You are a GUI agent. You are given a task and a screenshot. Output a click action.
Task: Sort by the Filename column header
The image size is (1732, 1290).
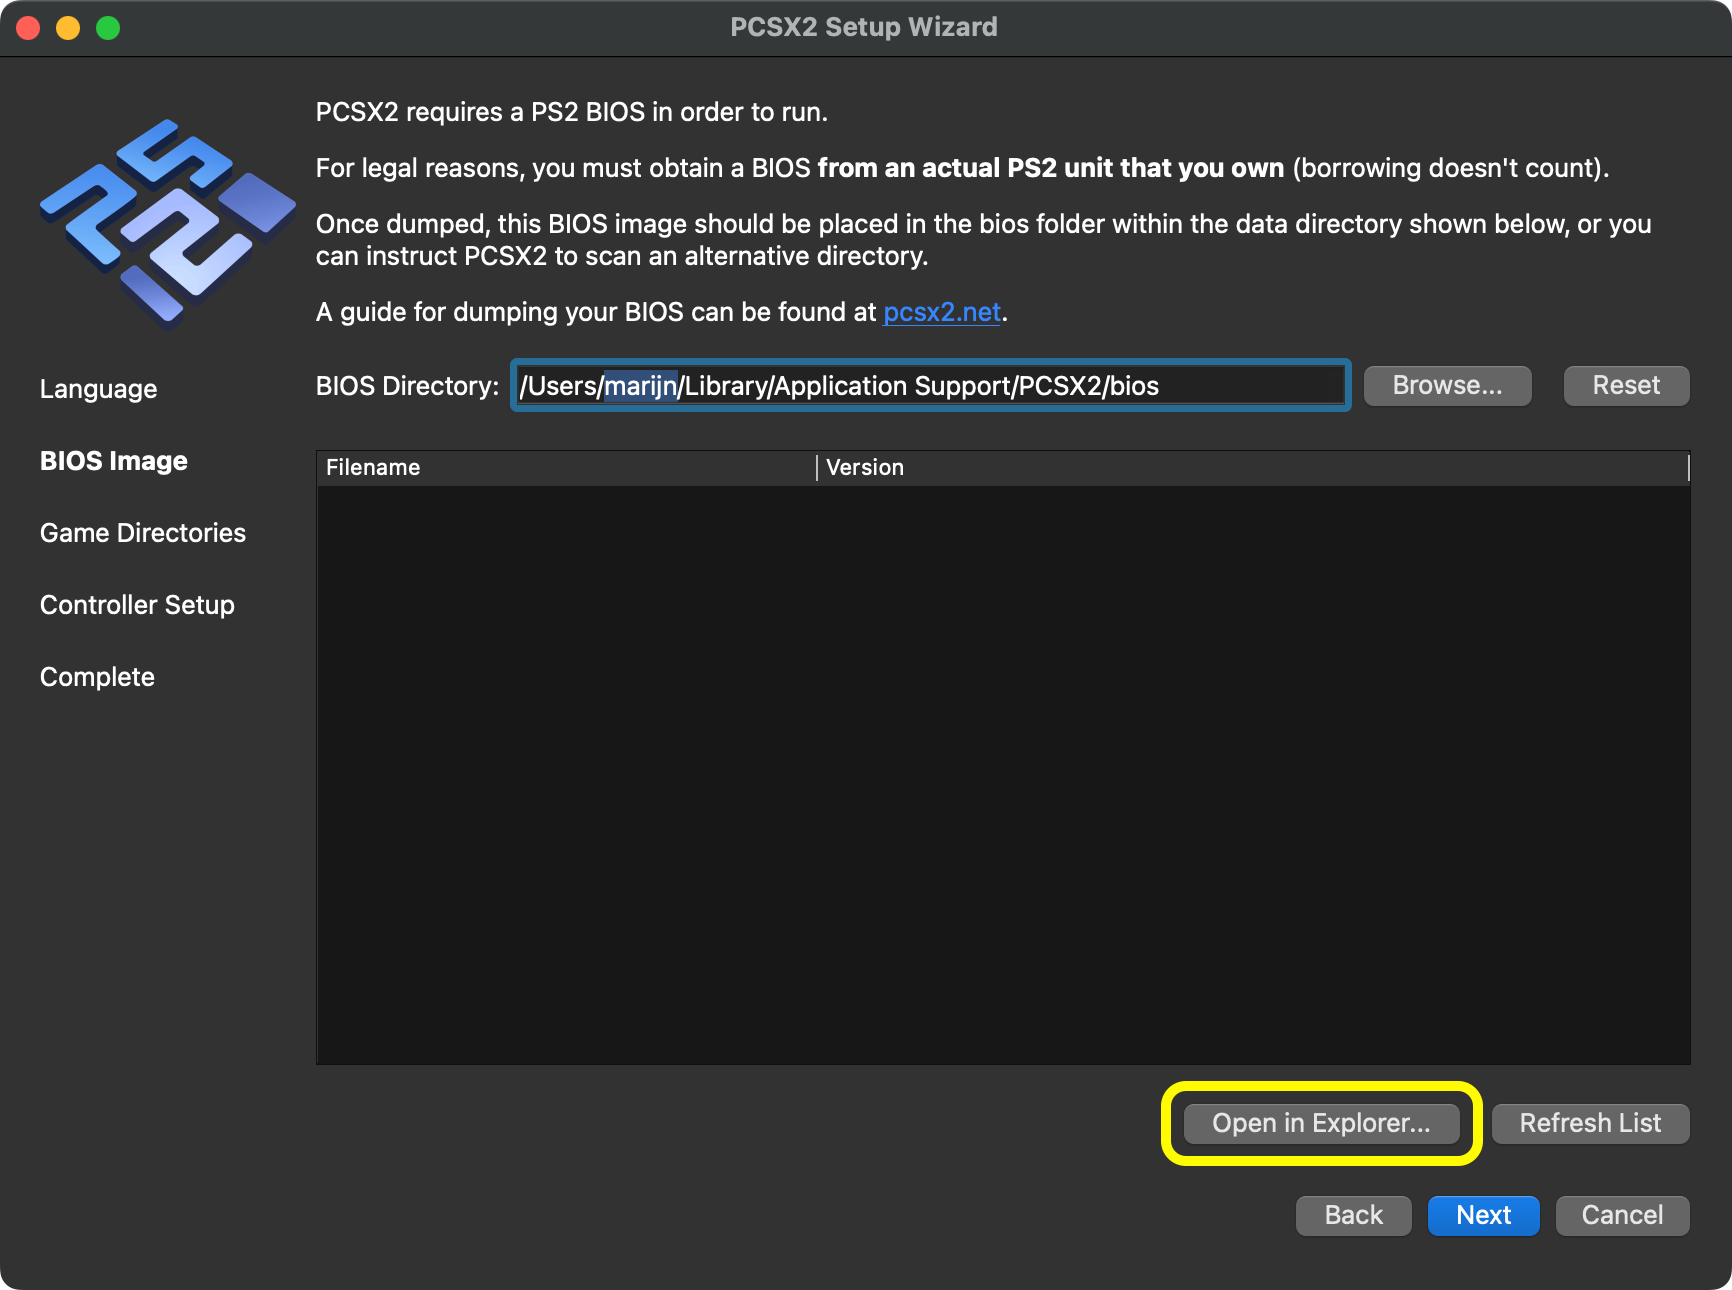[x=372, y=467]
